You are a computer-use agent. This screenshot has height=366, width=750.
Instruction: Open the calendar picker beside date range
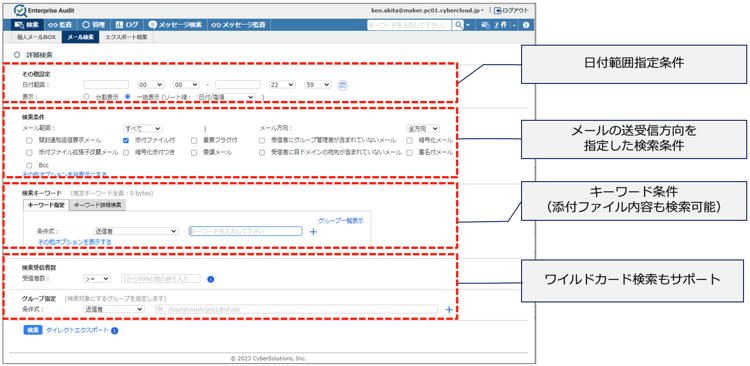pos(342,85)
